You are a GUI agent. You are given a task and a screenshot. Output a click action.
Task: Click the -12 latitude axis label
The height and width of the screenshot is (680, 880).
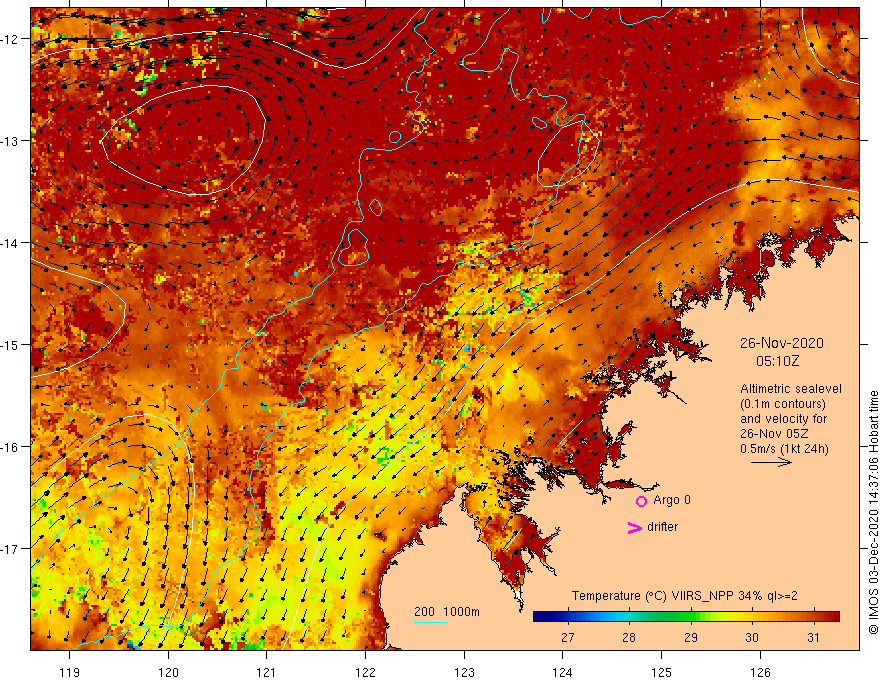(10, 39)
